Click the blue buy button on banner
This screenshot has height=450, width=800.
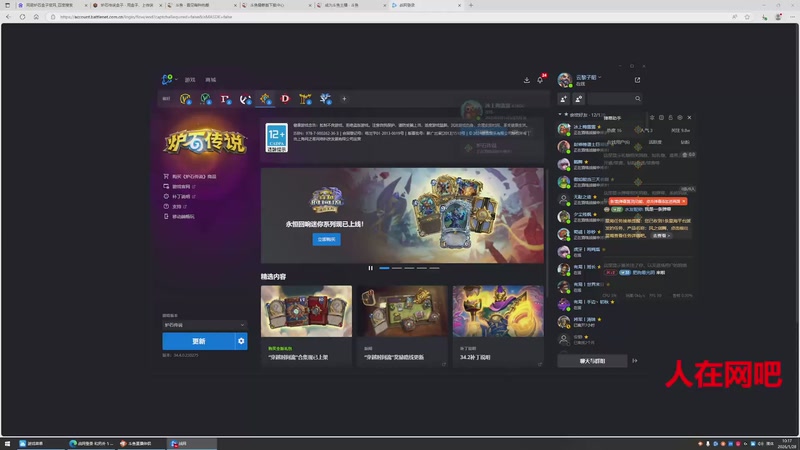(x=327, y=239)
